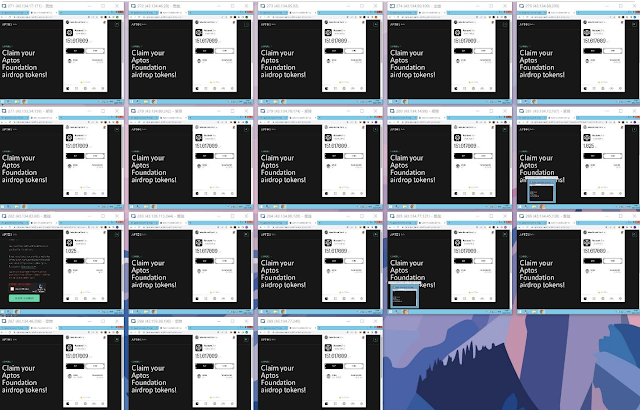Open Chrome from taskbar in window 283
This screenshot has width=640, height=410.
[x=154, y=312]
